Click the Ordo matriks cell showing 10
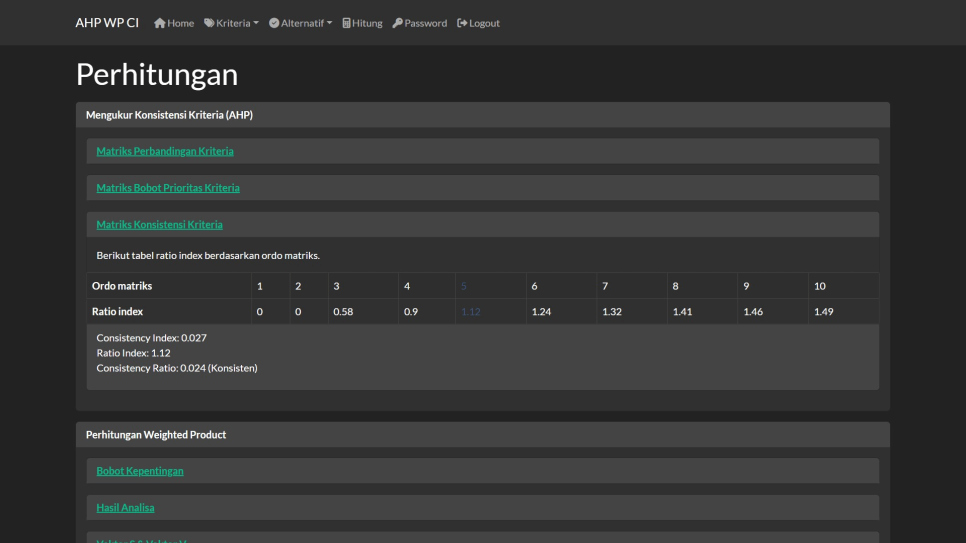The height and width of the screenshot is (543, 966). pos(820,286)
